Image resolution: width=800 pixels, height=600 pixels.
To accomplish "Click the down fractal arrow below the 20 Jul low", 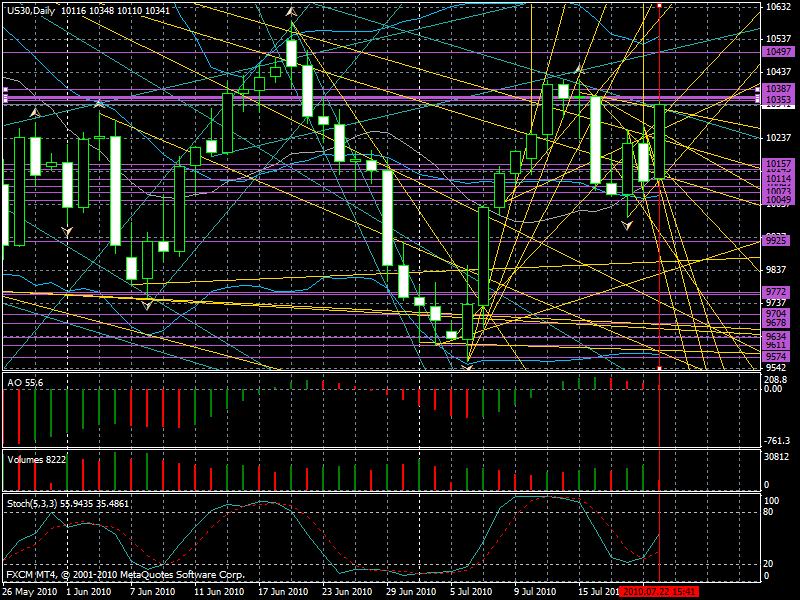I will pos(627,224).
